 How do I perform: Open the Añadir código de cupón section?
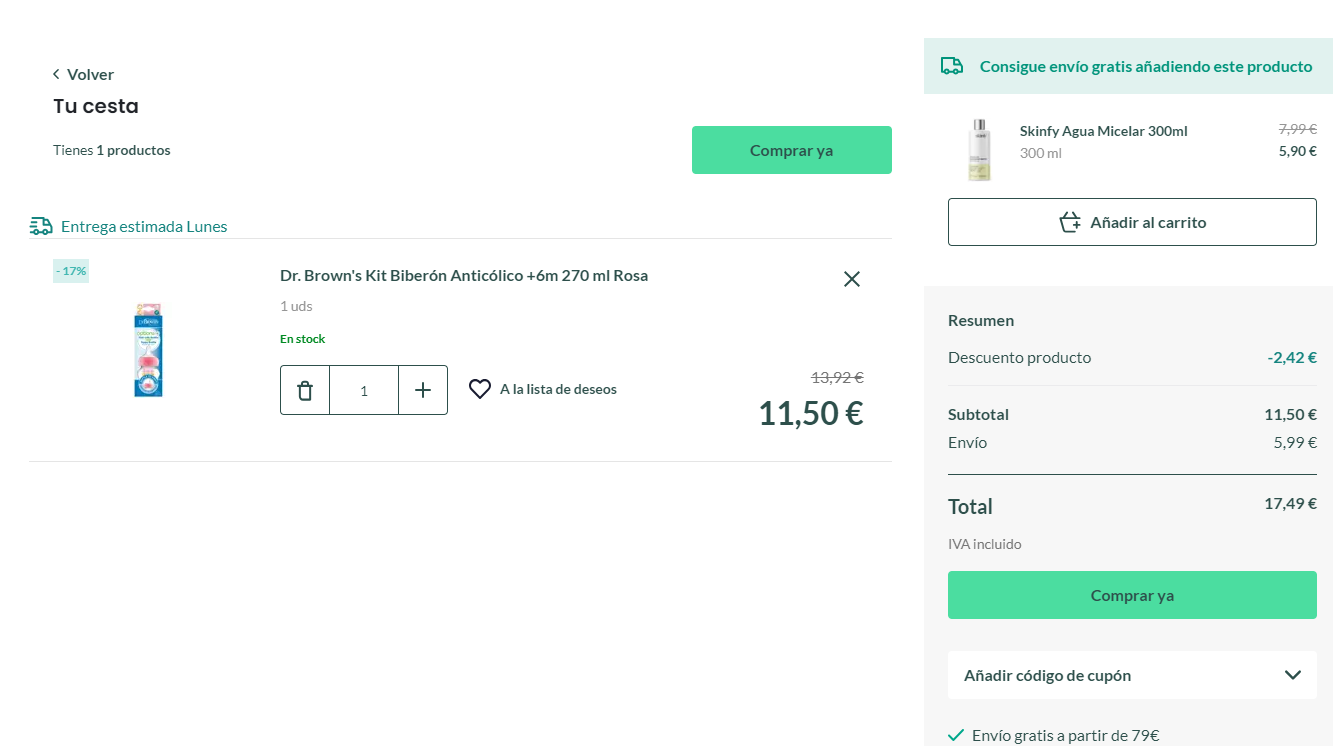point(1047,675)
